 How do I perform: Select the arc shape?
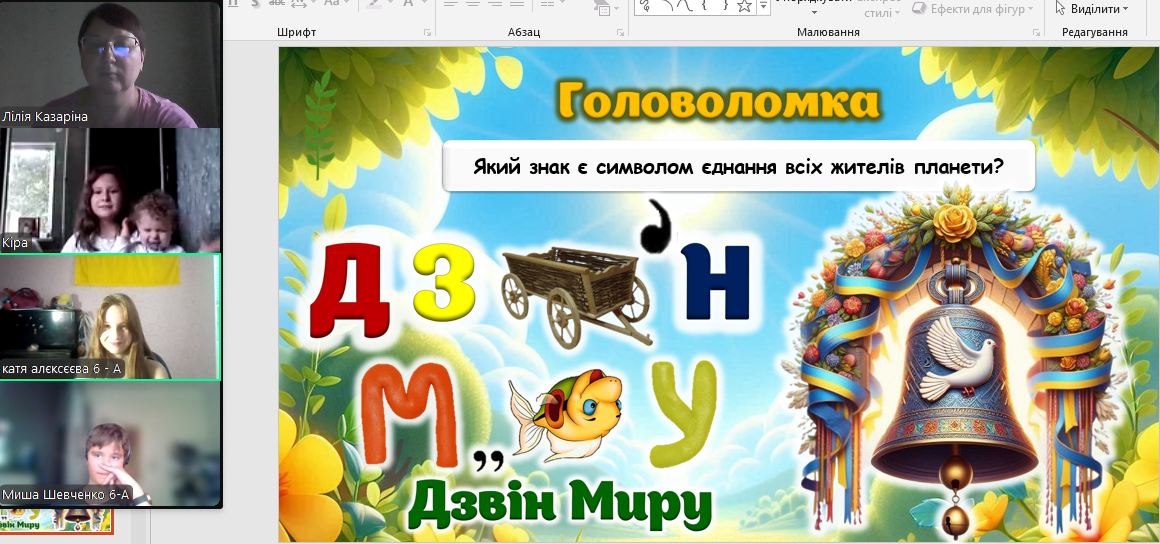tap(666, 6)
